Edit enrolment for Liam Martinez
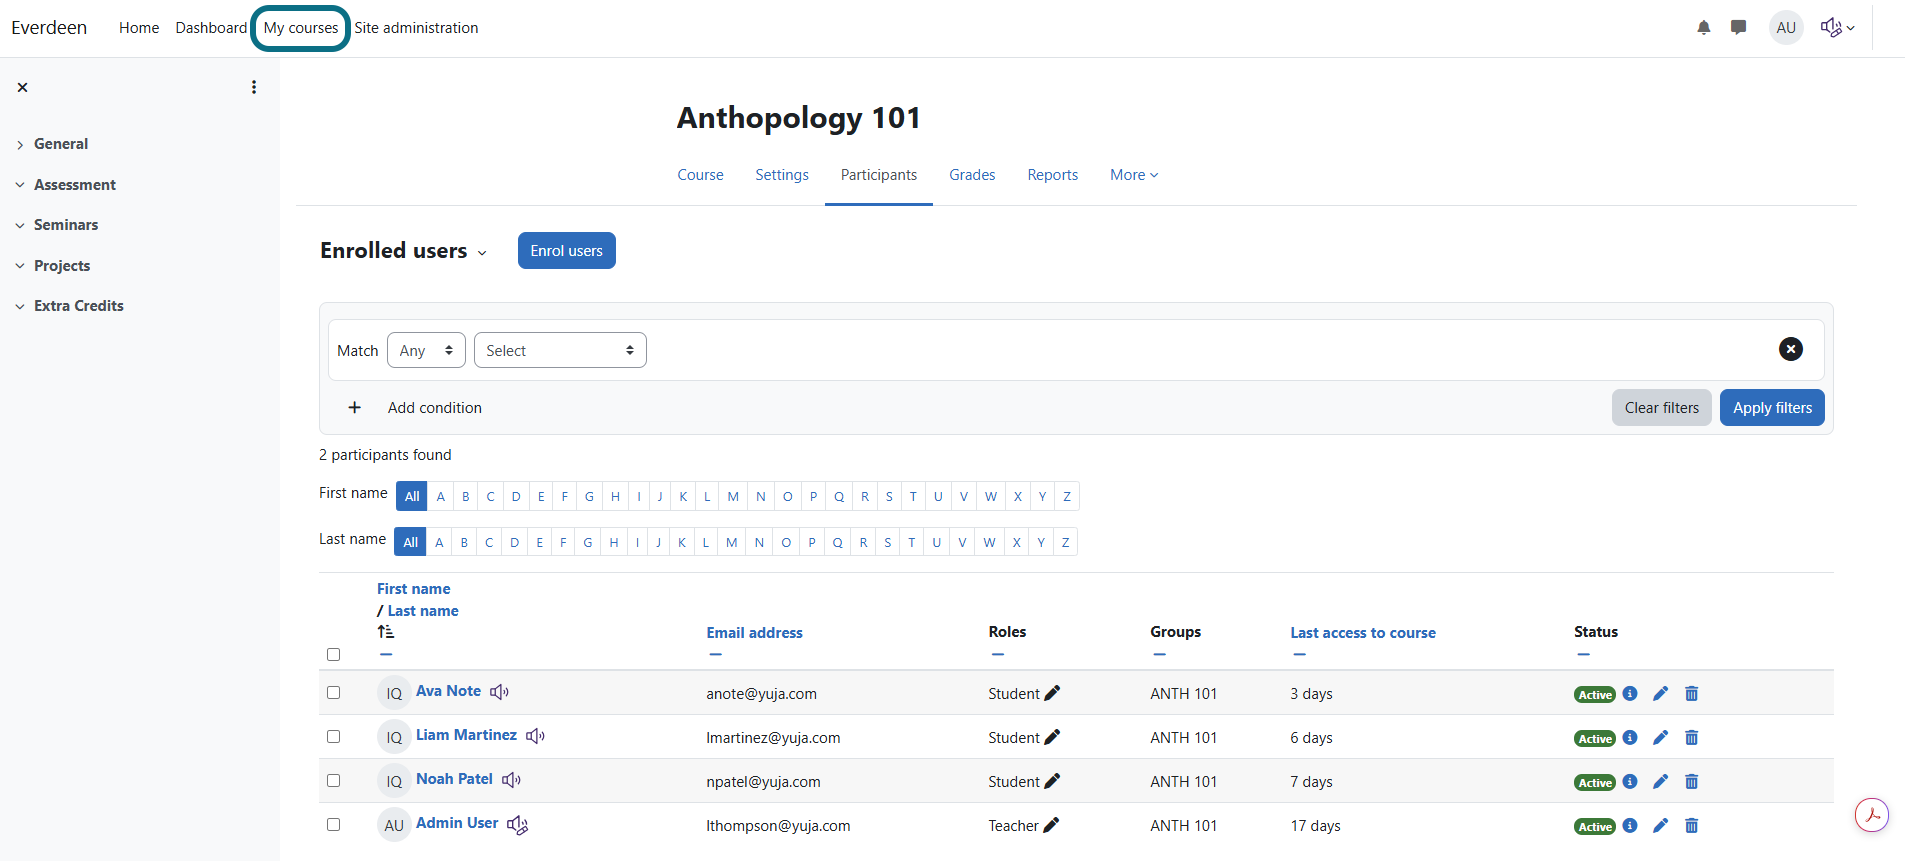Viewport: 1908px width, 861px height. click(x=1661, y=737)
